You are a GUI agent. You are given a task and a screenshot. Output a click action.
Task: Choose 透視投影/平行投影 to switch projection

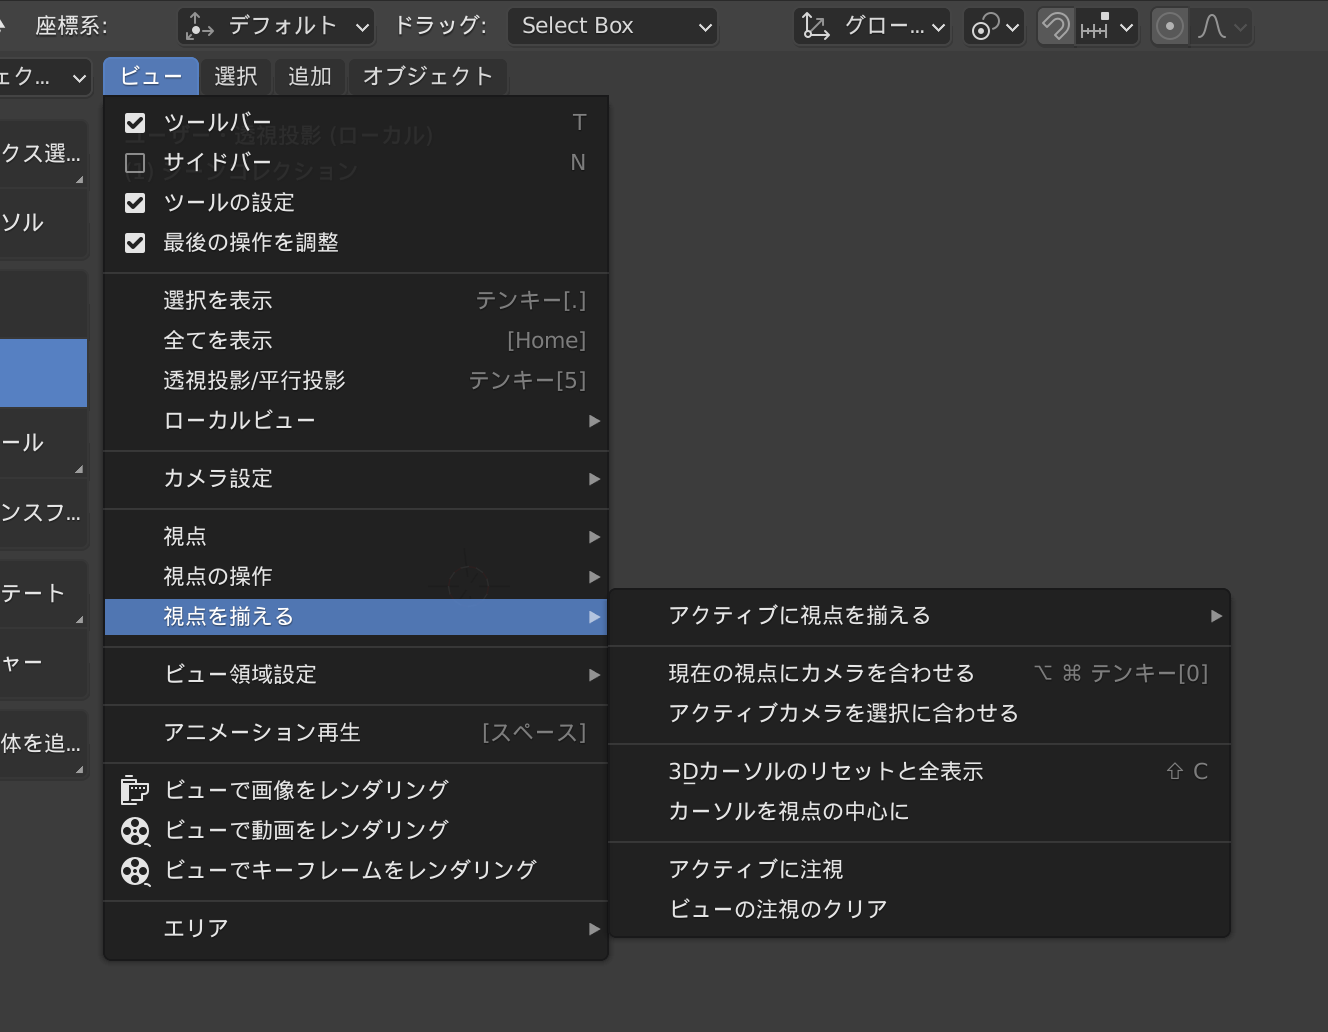tap(356, 381)
